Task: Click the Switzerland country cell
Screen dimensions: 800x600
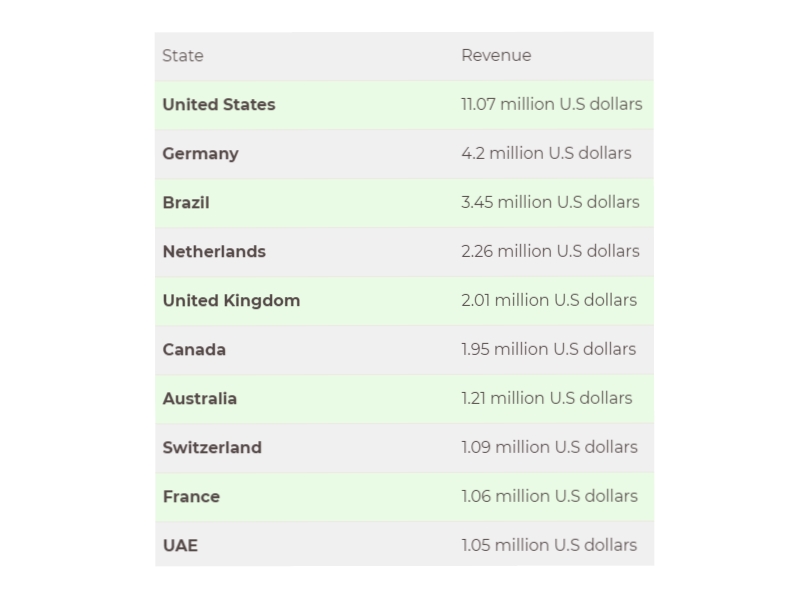Action: click(212, 448)
